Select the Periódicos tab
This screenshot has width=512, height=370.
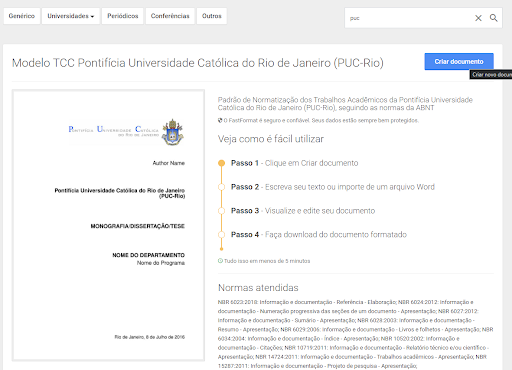123,16
